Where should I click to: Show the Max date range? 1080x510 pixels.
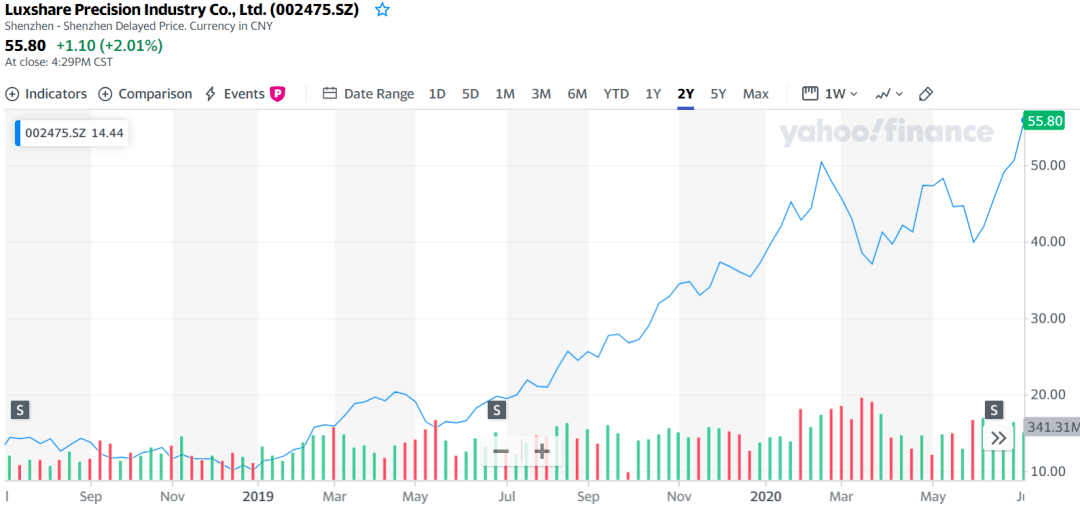[756, 94]
